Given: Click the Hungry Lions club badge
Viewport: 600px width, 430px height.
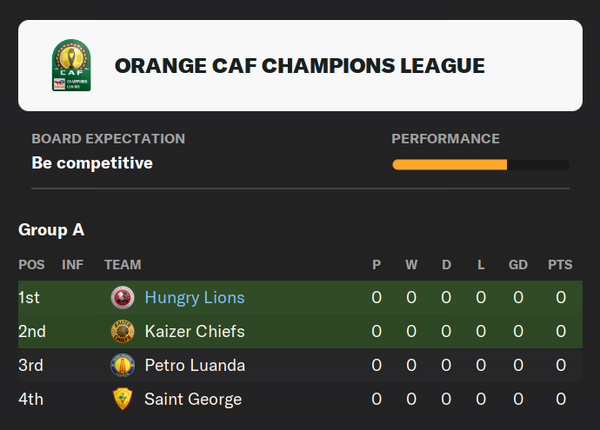Looking at the screenshot, I should coord(122,297).
